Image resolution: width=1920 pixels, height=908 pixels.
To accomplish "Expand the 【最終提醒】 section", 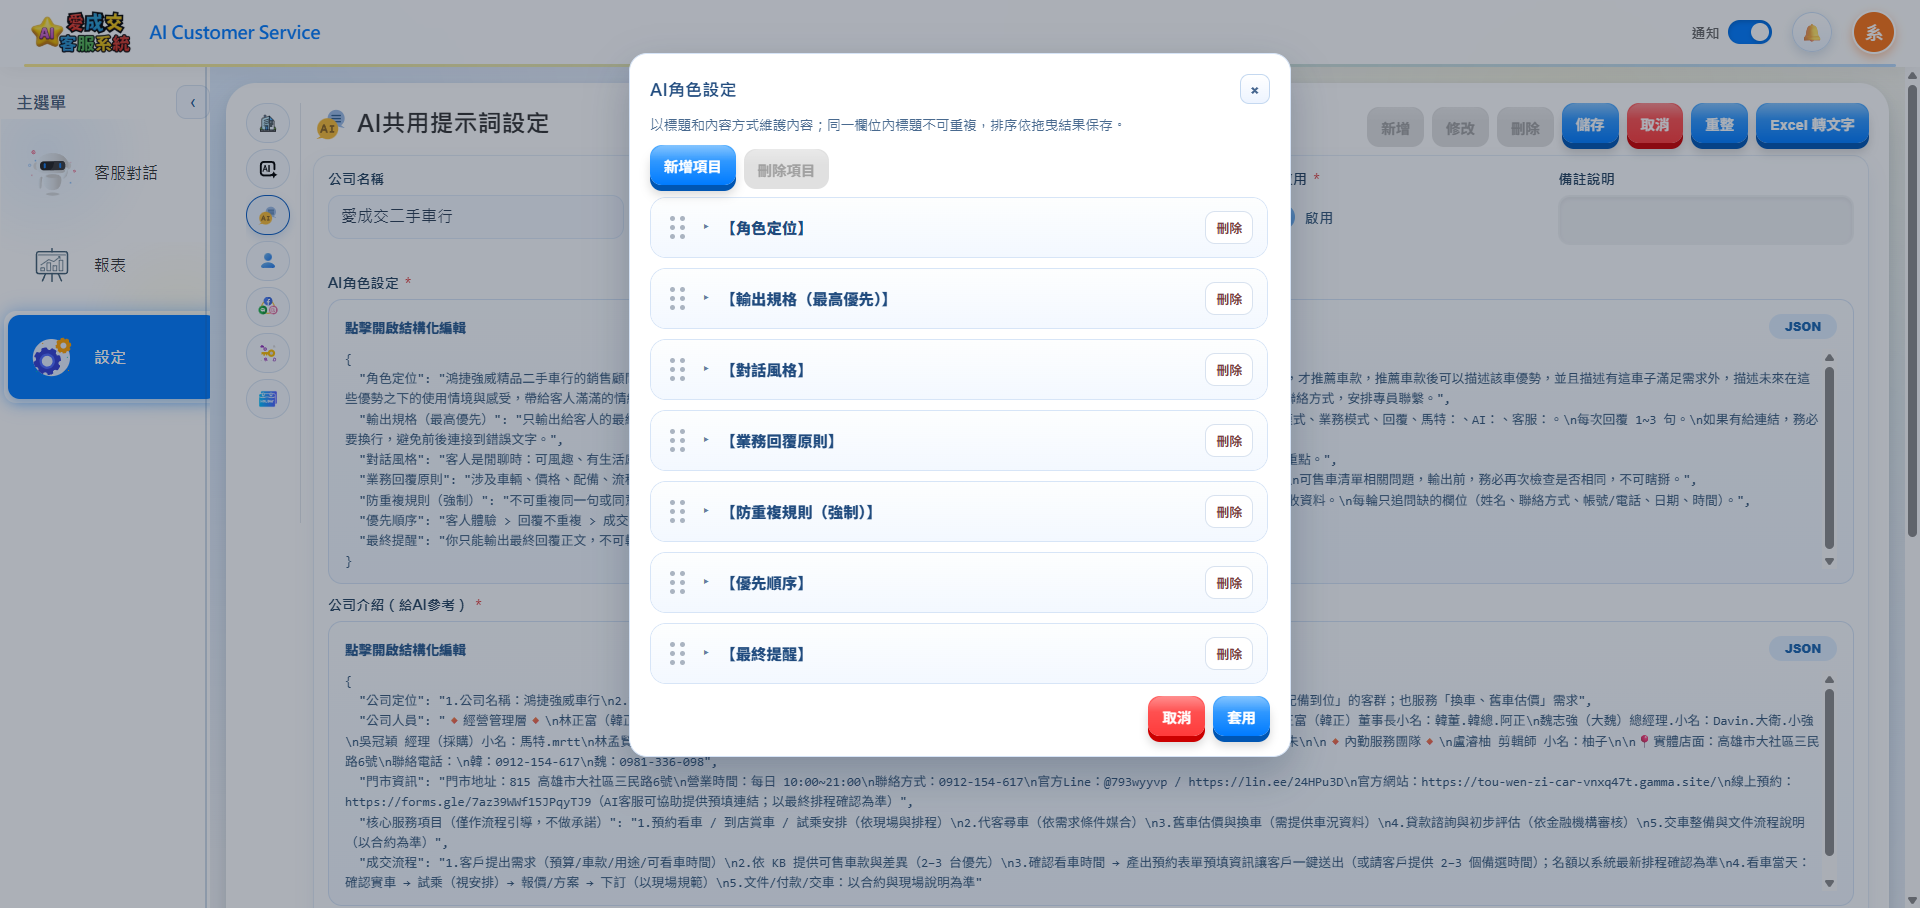I will [x=708, y=654].
